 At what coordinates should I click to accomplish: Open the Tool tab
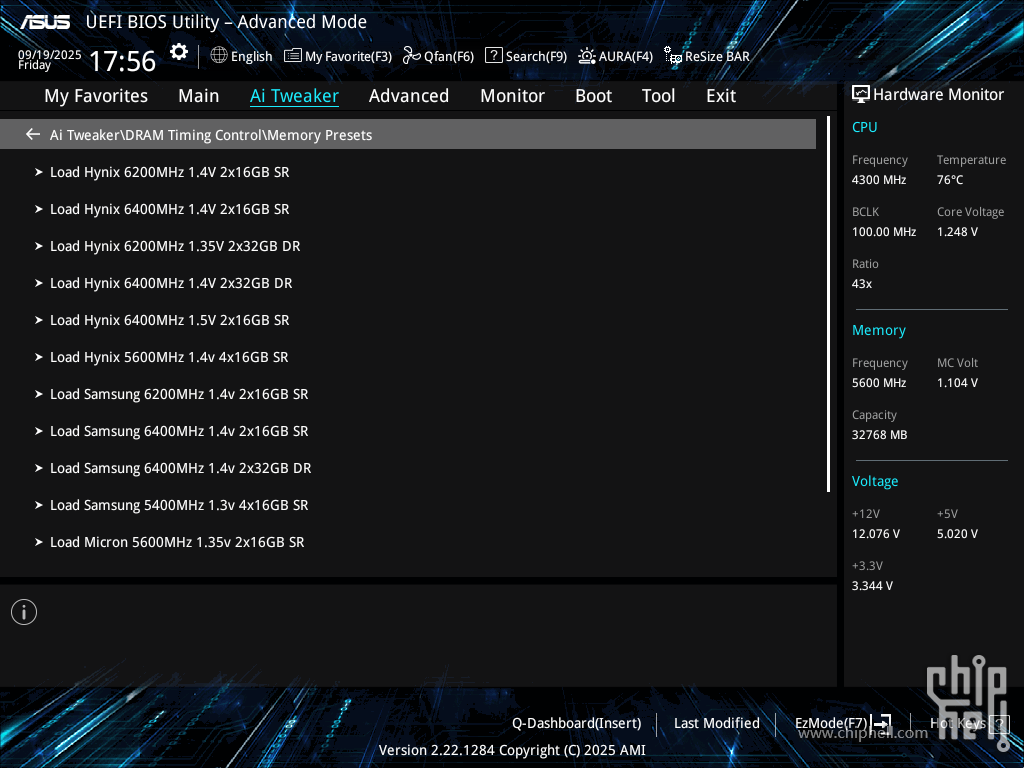[658, 96]
